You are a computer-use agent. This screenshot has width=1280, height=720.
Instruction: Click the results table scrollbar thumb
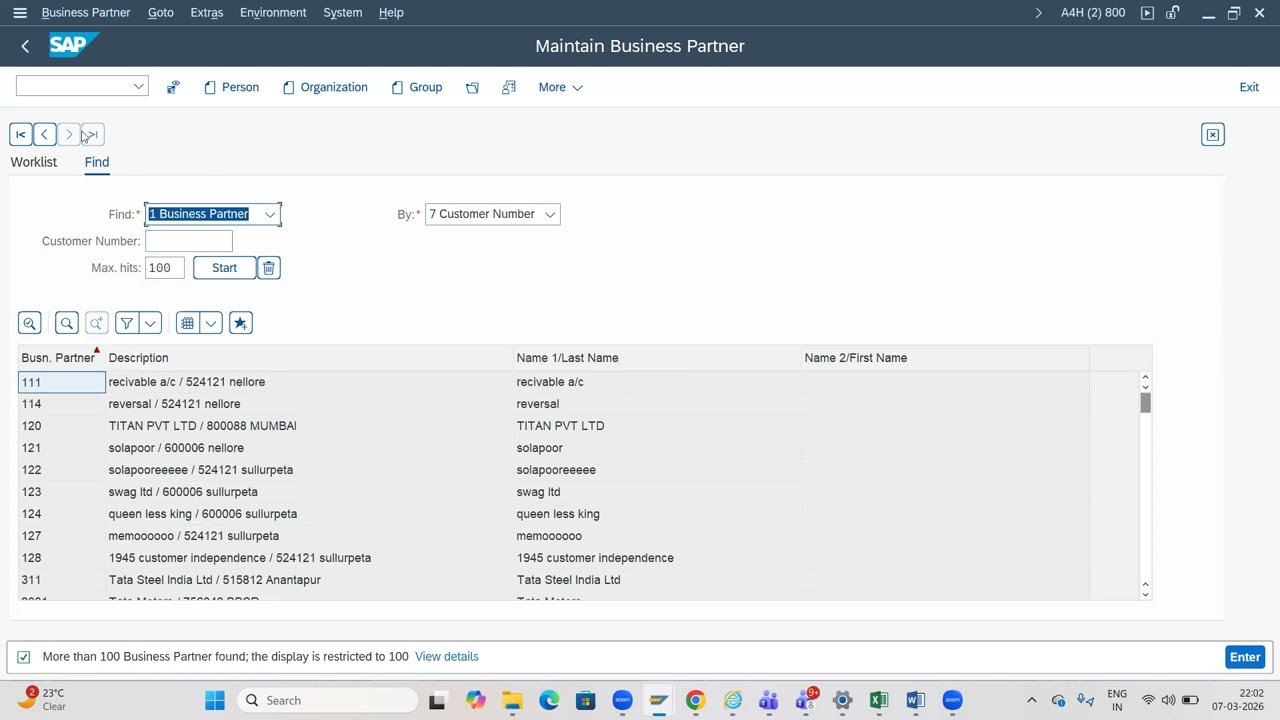pos(1145,403)
